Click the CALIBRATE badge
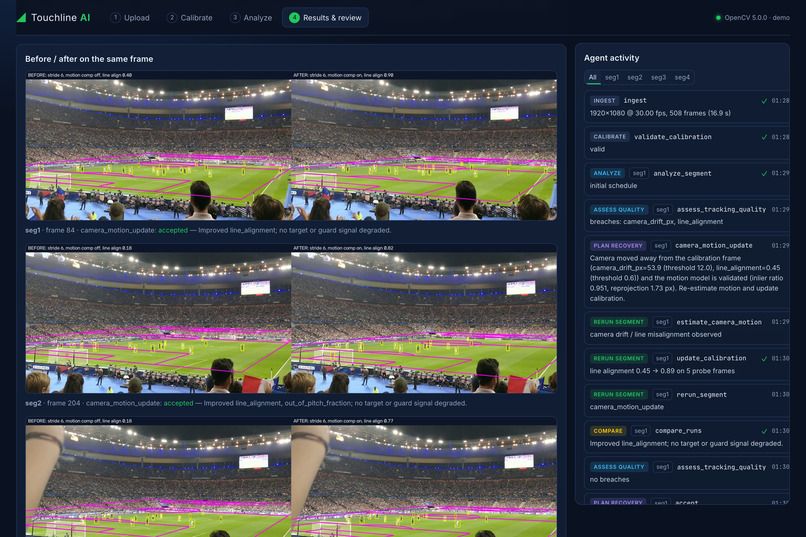The height and width of the screenshot is (537, 806). [610, 137]
